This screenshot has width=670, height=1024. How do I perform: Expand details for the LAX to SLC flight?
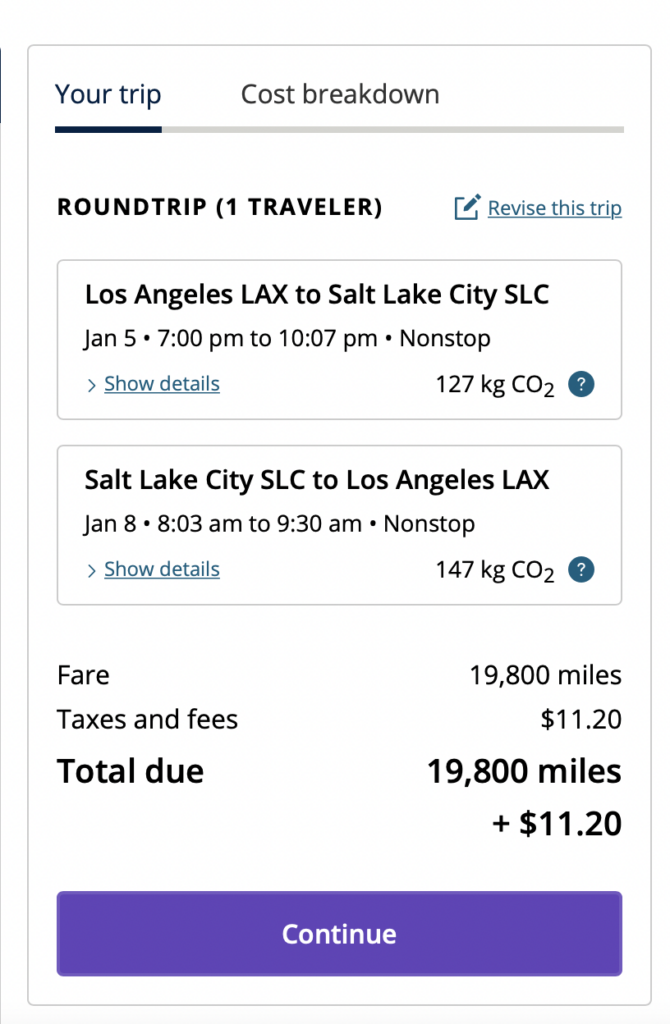[x=161, y=384]
